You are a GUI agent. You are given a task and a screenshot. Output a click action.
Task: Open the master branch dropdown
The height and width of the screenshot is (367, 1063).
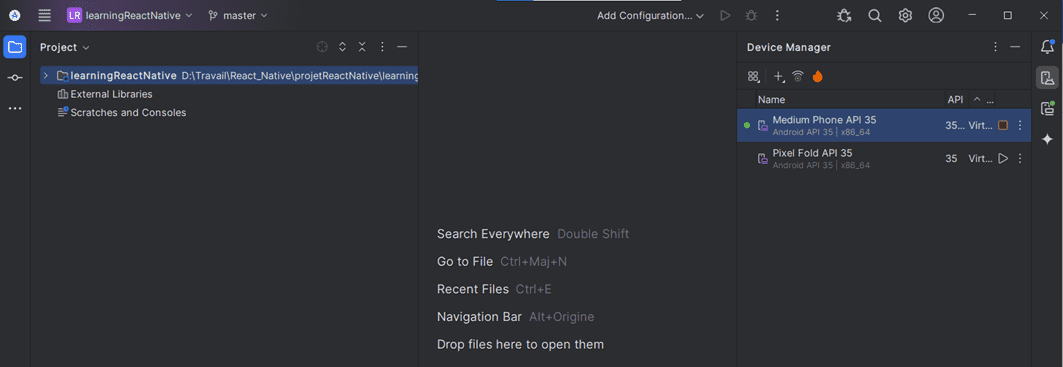[x=238, y=15]
